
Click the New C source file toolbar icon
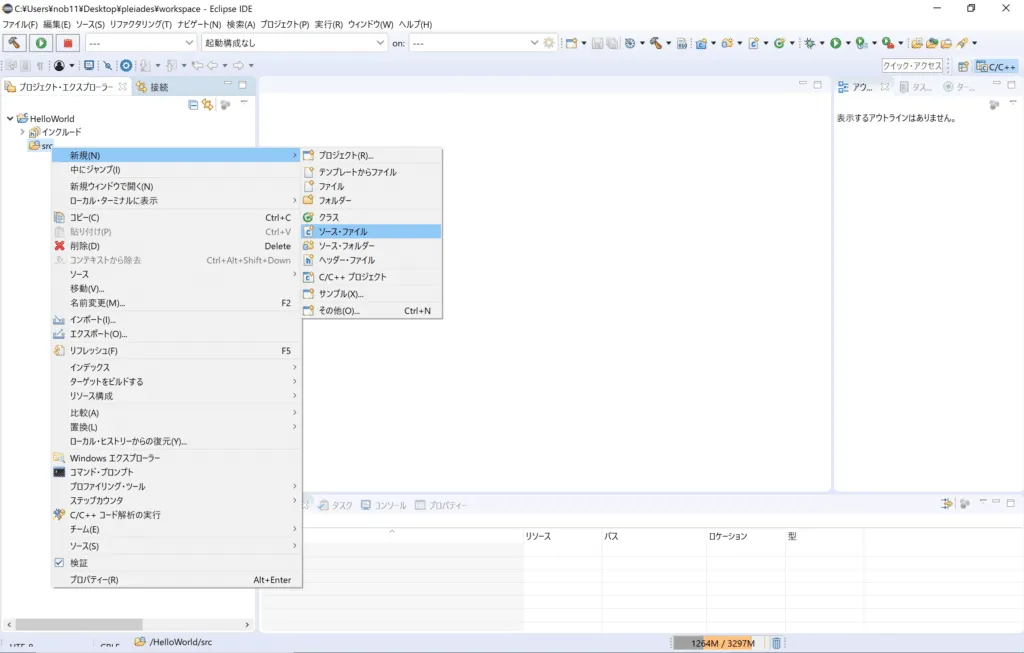754,43
